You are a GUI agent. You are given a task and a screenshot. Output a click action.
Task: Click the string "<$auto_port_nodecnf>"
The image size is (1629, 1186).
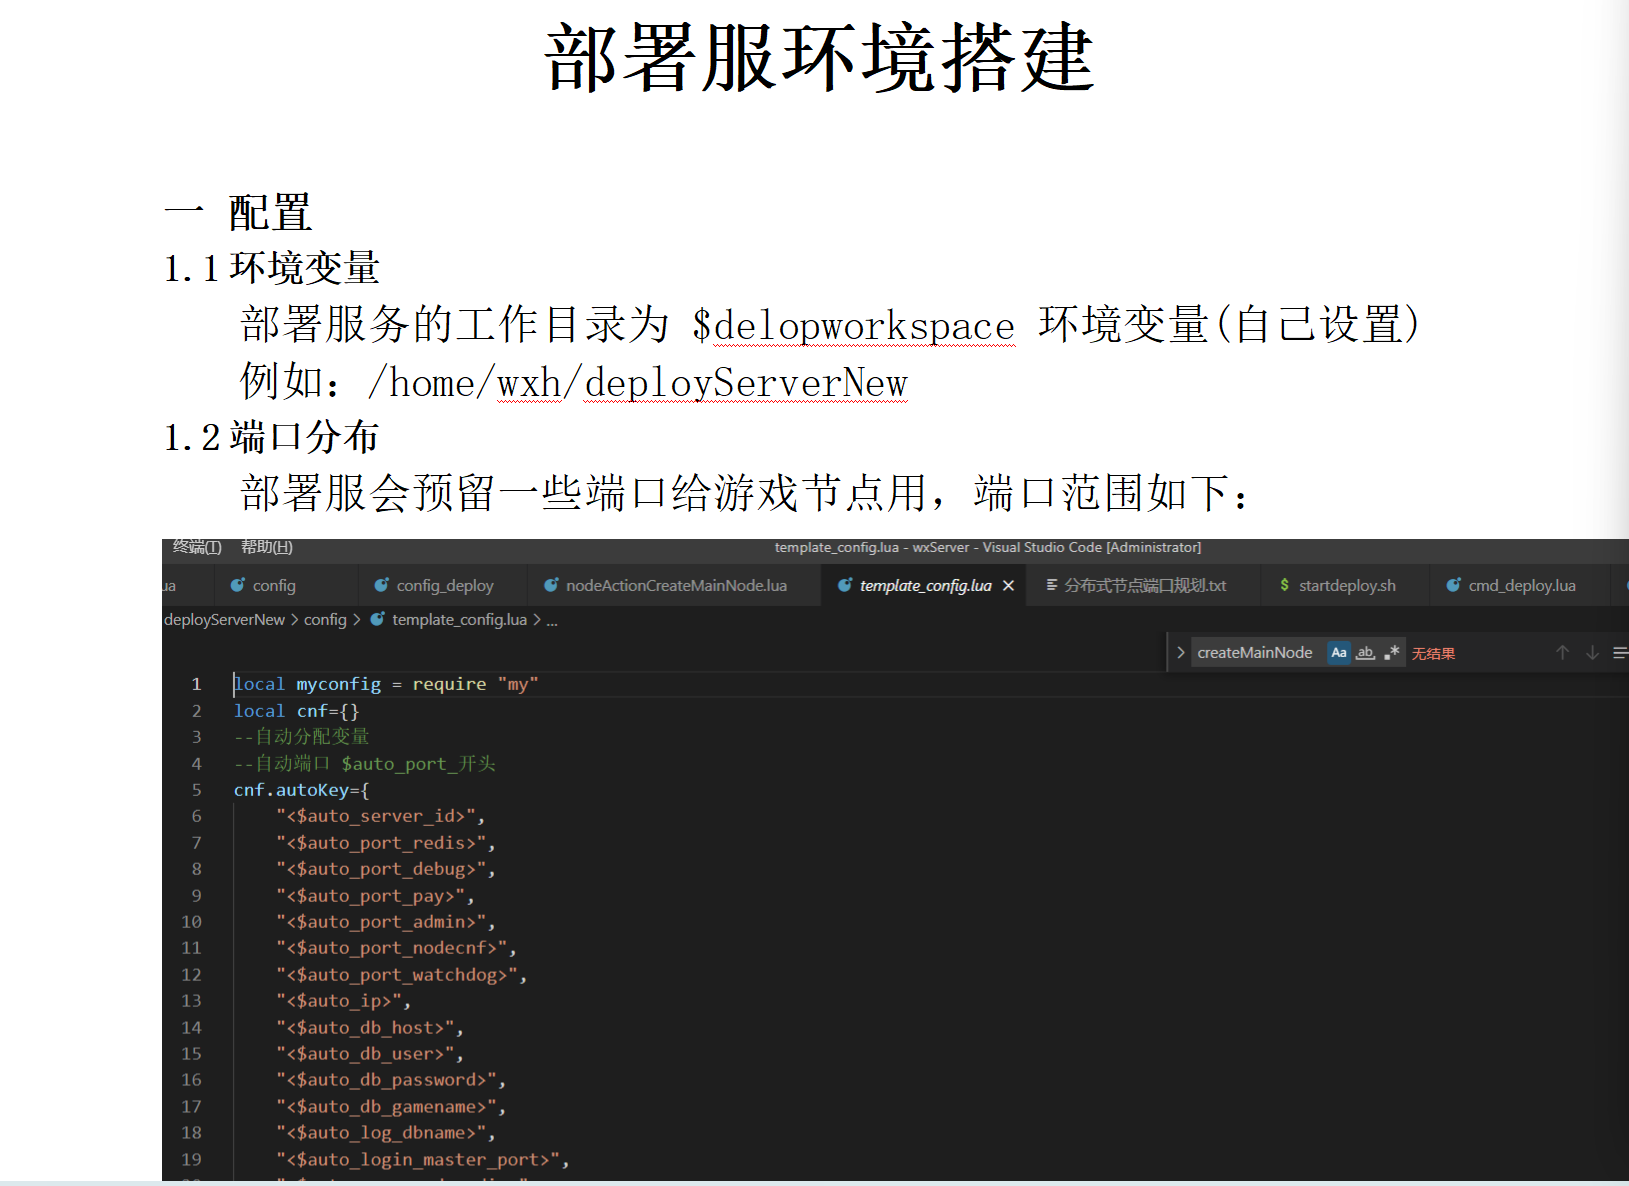tap(391, 948)
